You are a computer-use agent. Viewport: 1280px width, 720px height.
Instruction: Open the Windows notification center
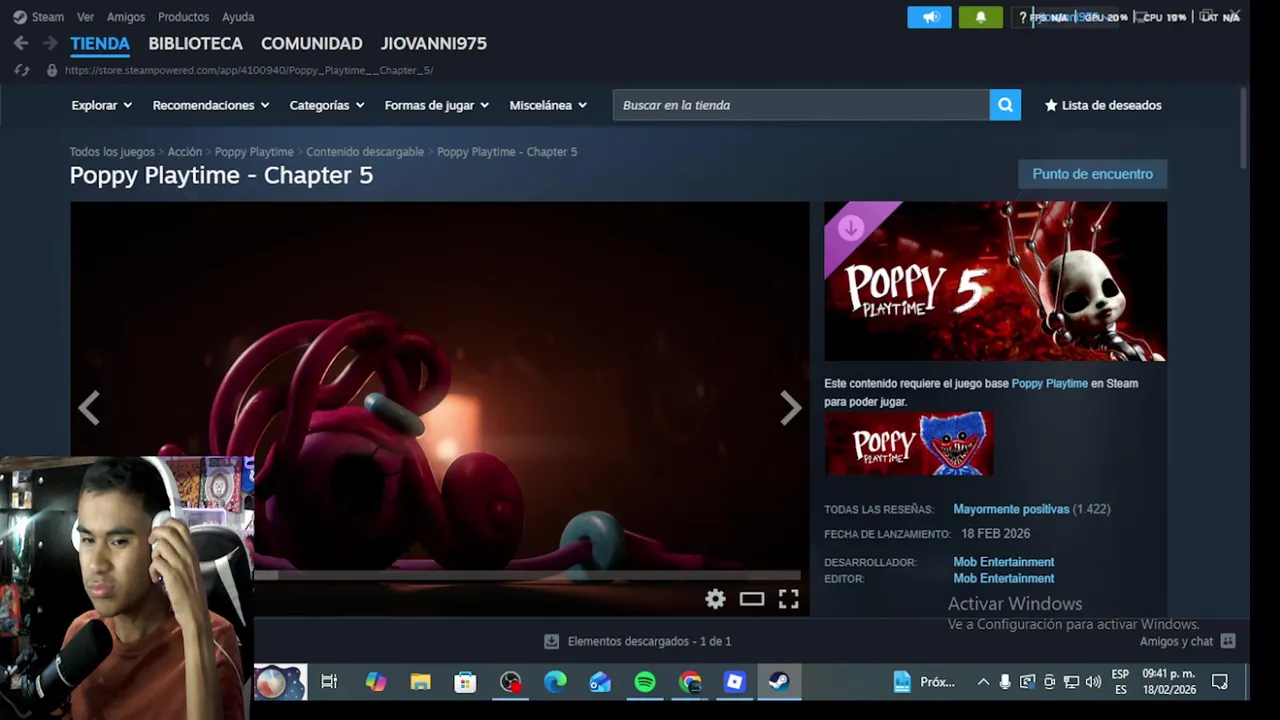click(1219, 682)
